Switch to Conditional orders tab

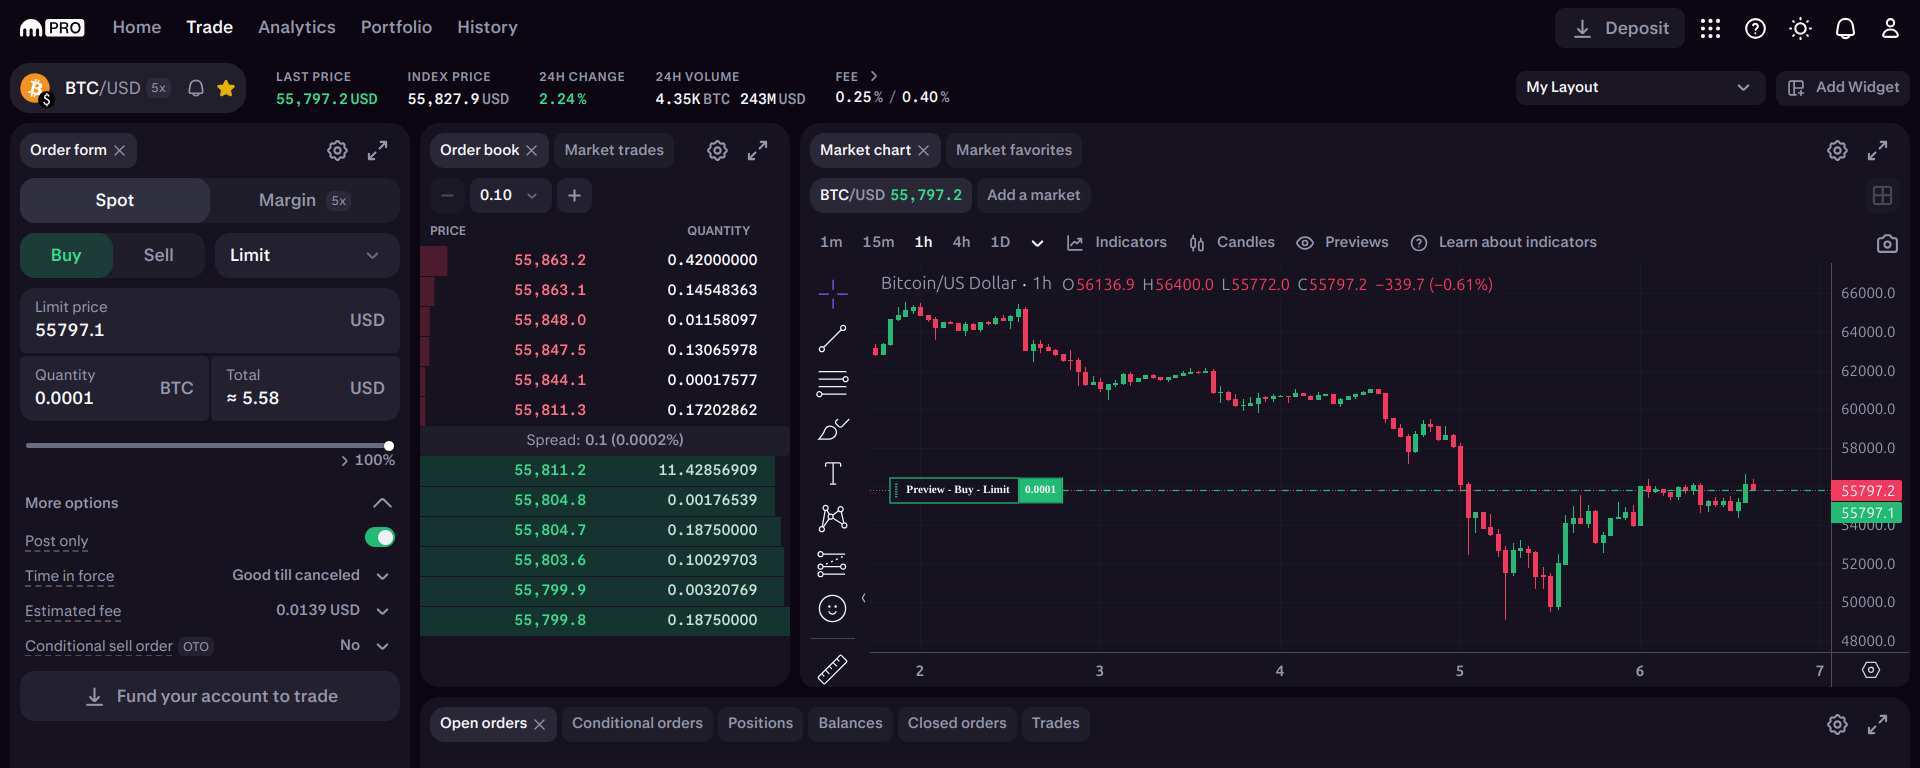click(x=637, y=723)
